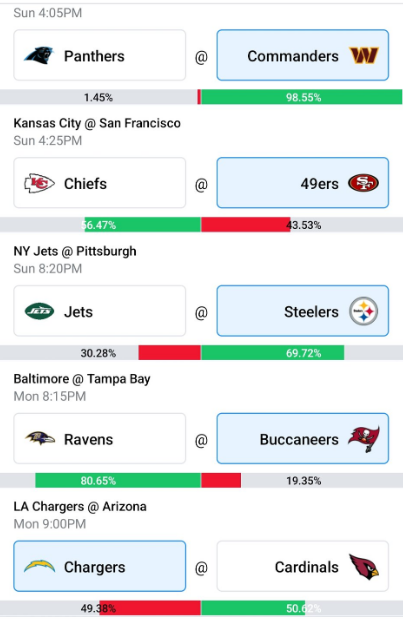Click the Panthers team logo
403x619 pixels.
click(39, 55)
